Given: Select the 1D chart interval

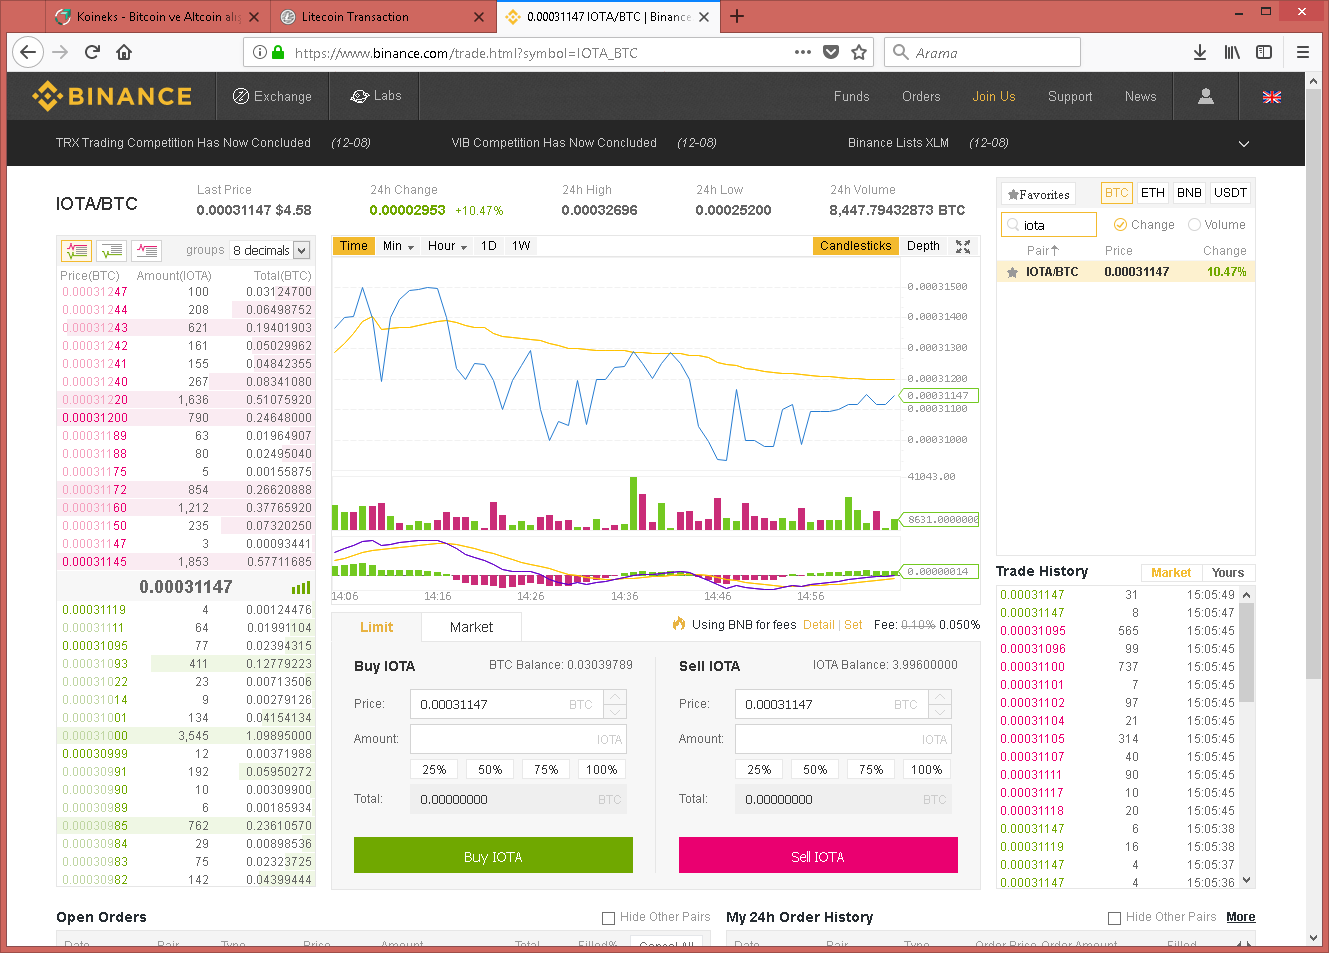Looking at the screenshot, I should [x=489, y=246].
